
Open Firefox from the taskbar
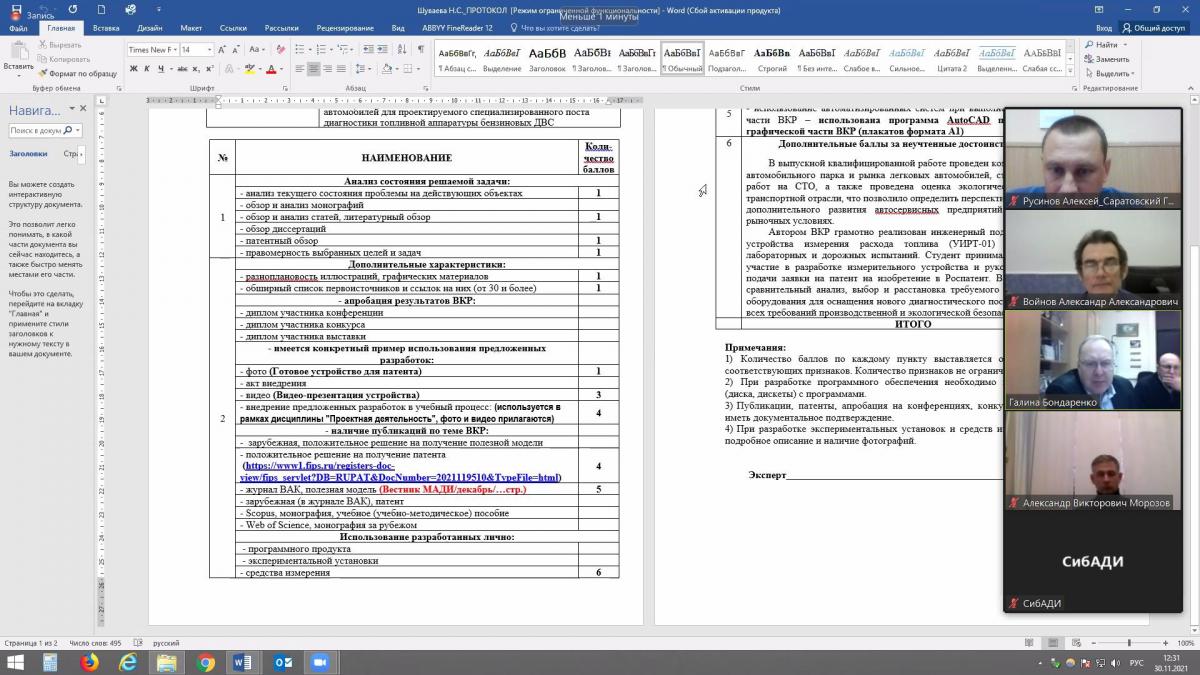coord(90,662)
